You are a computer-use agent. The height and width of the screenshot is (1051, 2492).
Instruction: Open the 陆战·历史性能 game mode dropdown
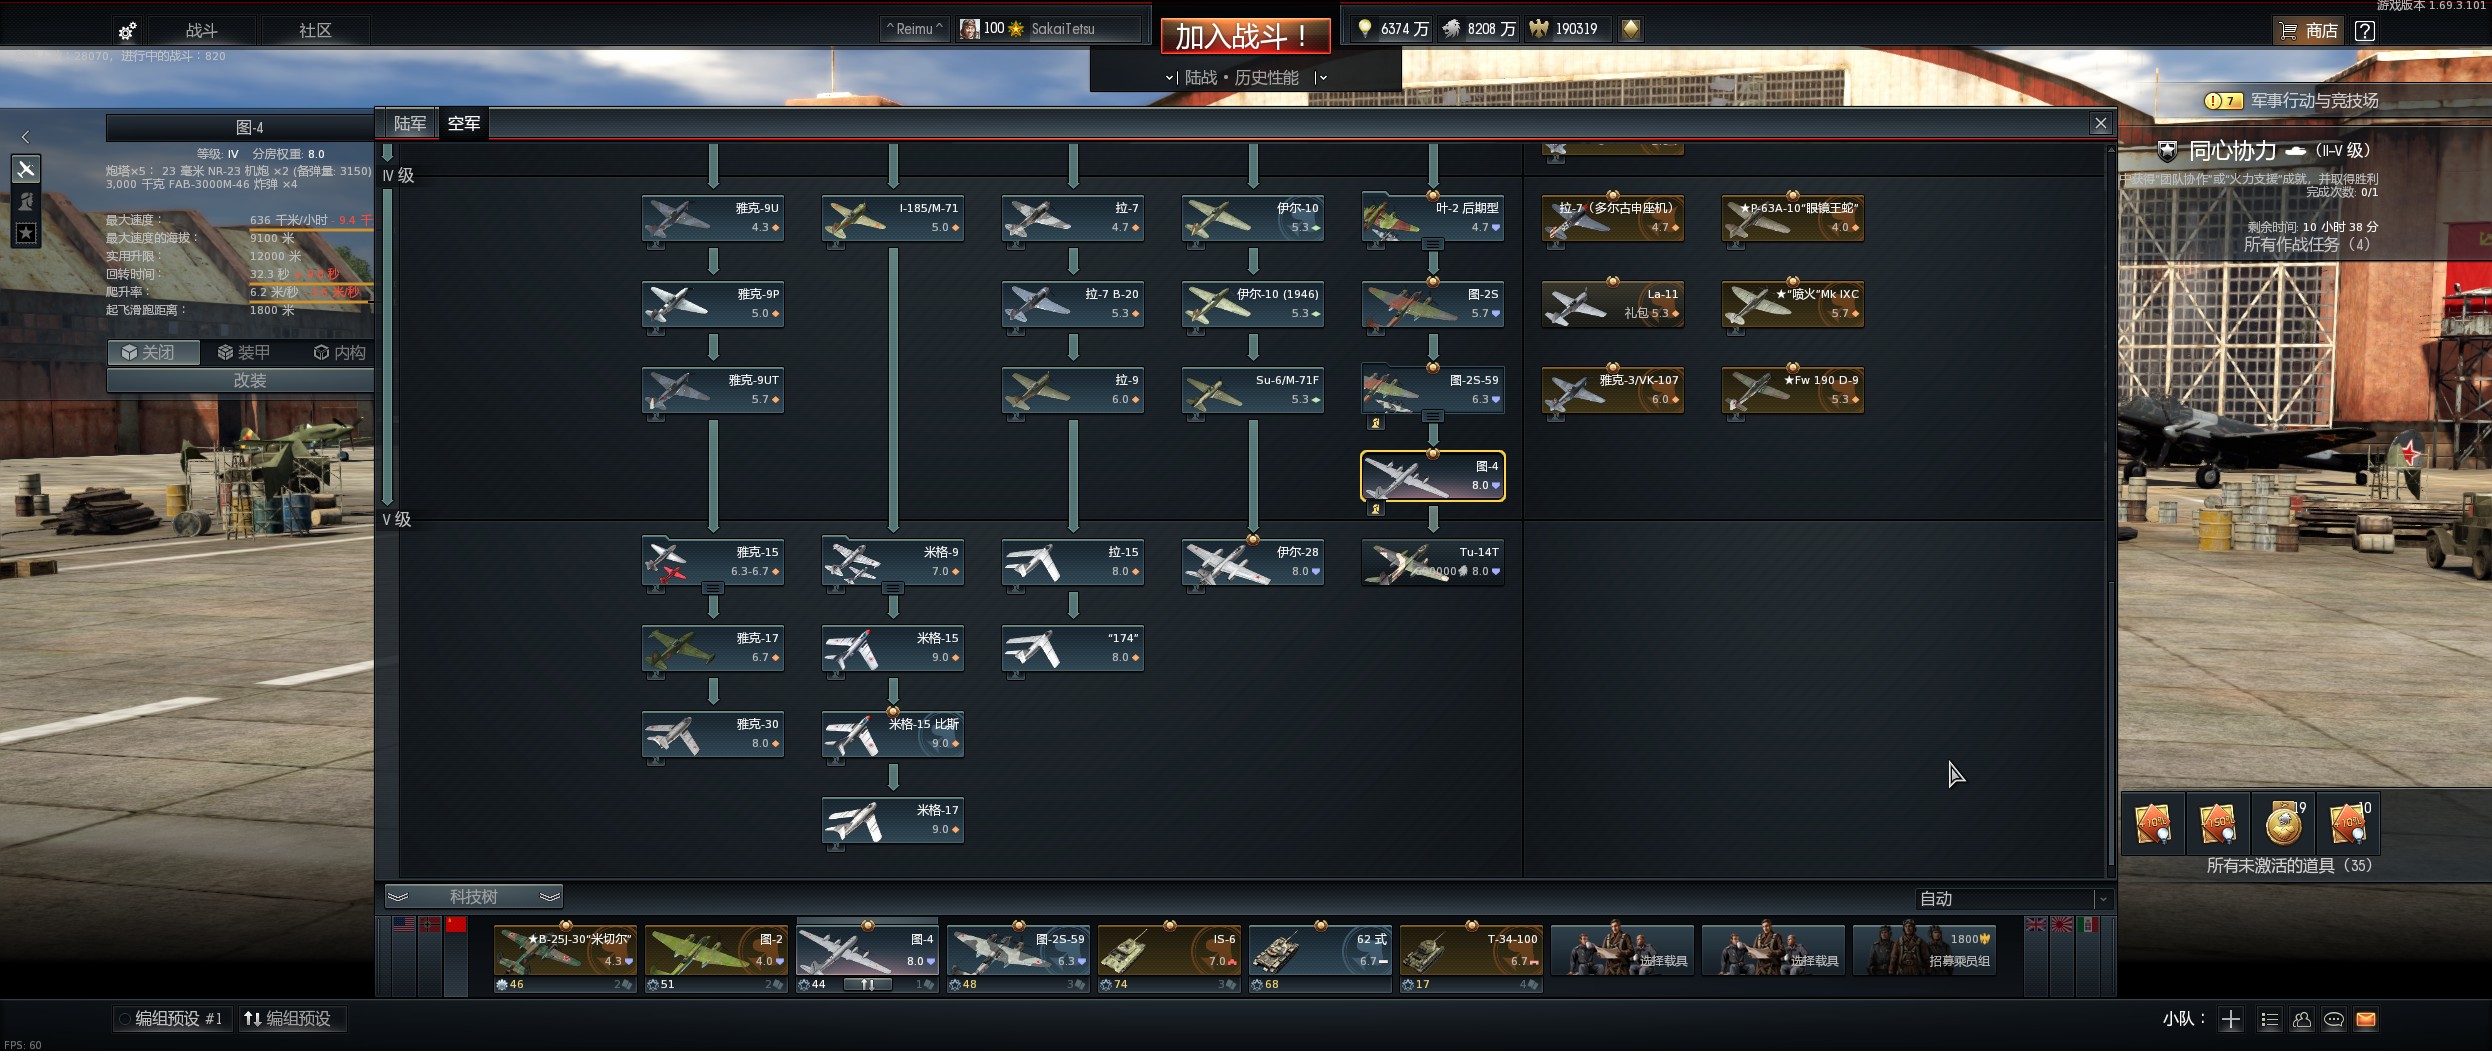coord(1241,77)
